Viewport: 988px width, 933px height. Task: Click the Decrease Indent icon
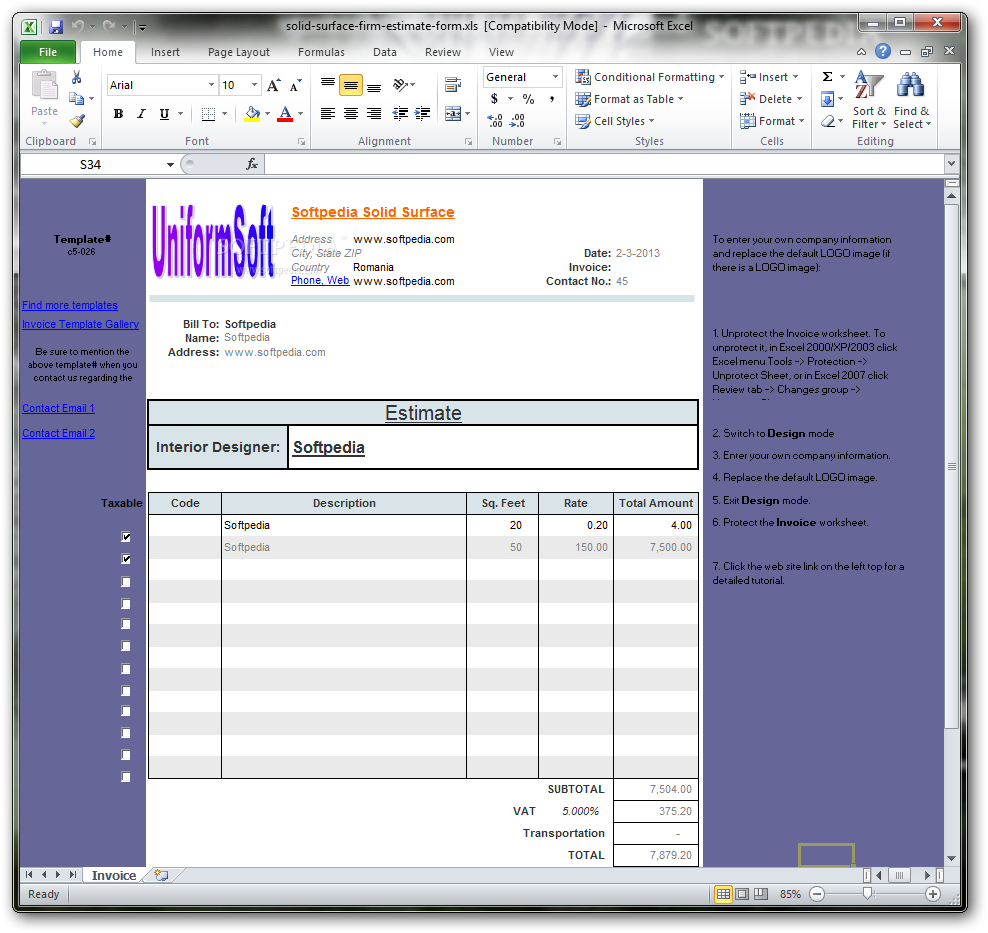pyautogui.click(x=399, y=114)
